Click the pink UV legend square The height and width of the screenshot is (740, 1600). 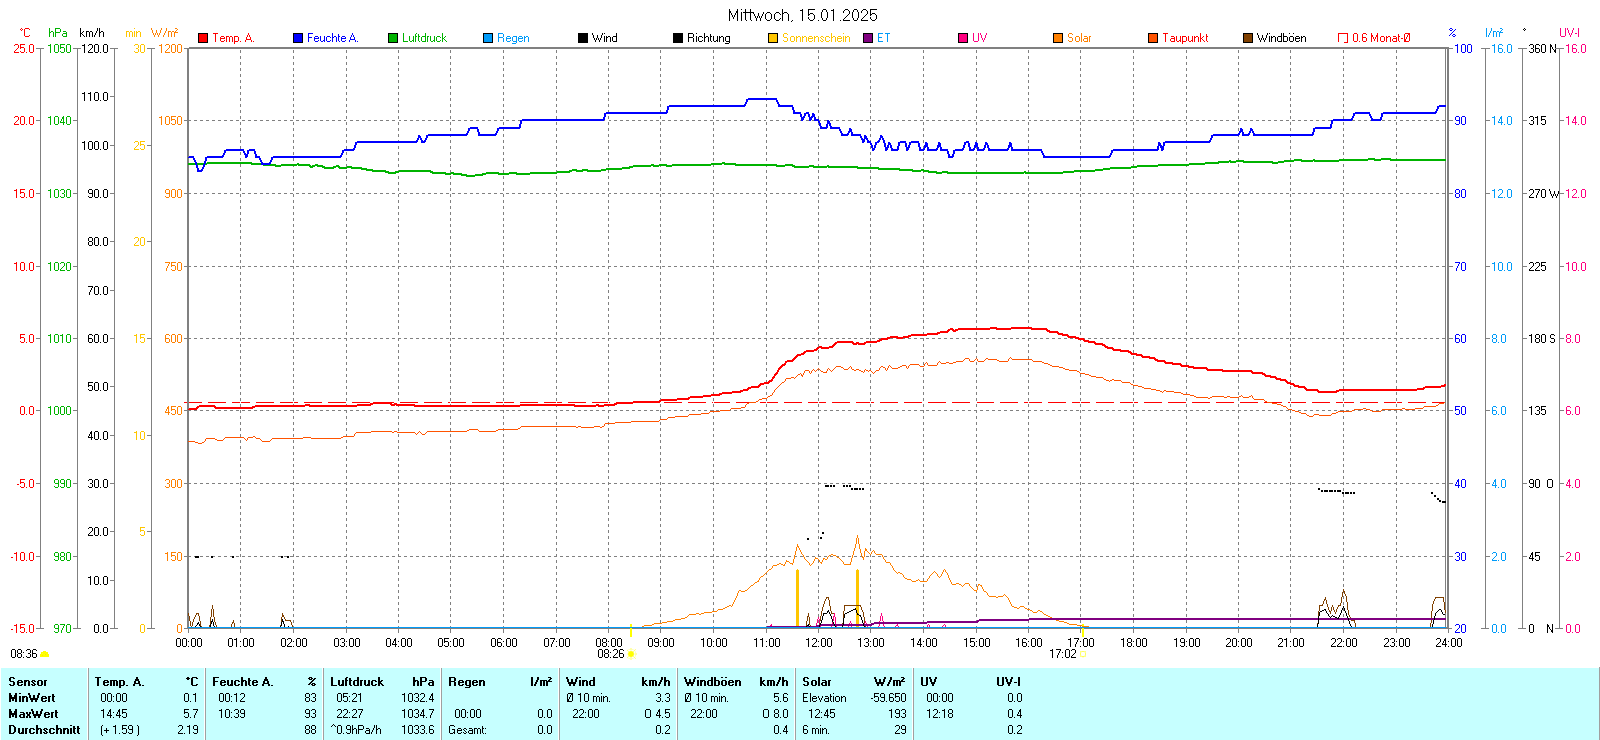coord(963,38)
